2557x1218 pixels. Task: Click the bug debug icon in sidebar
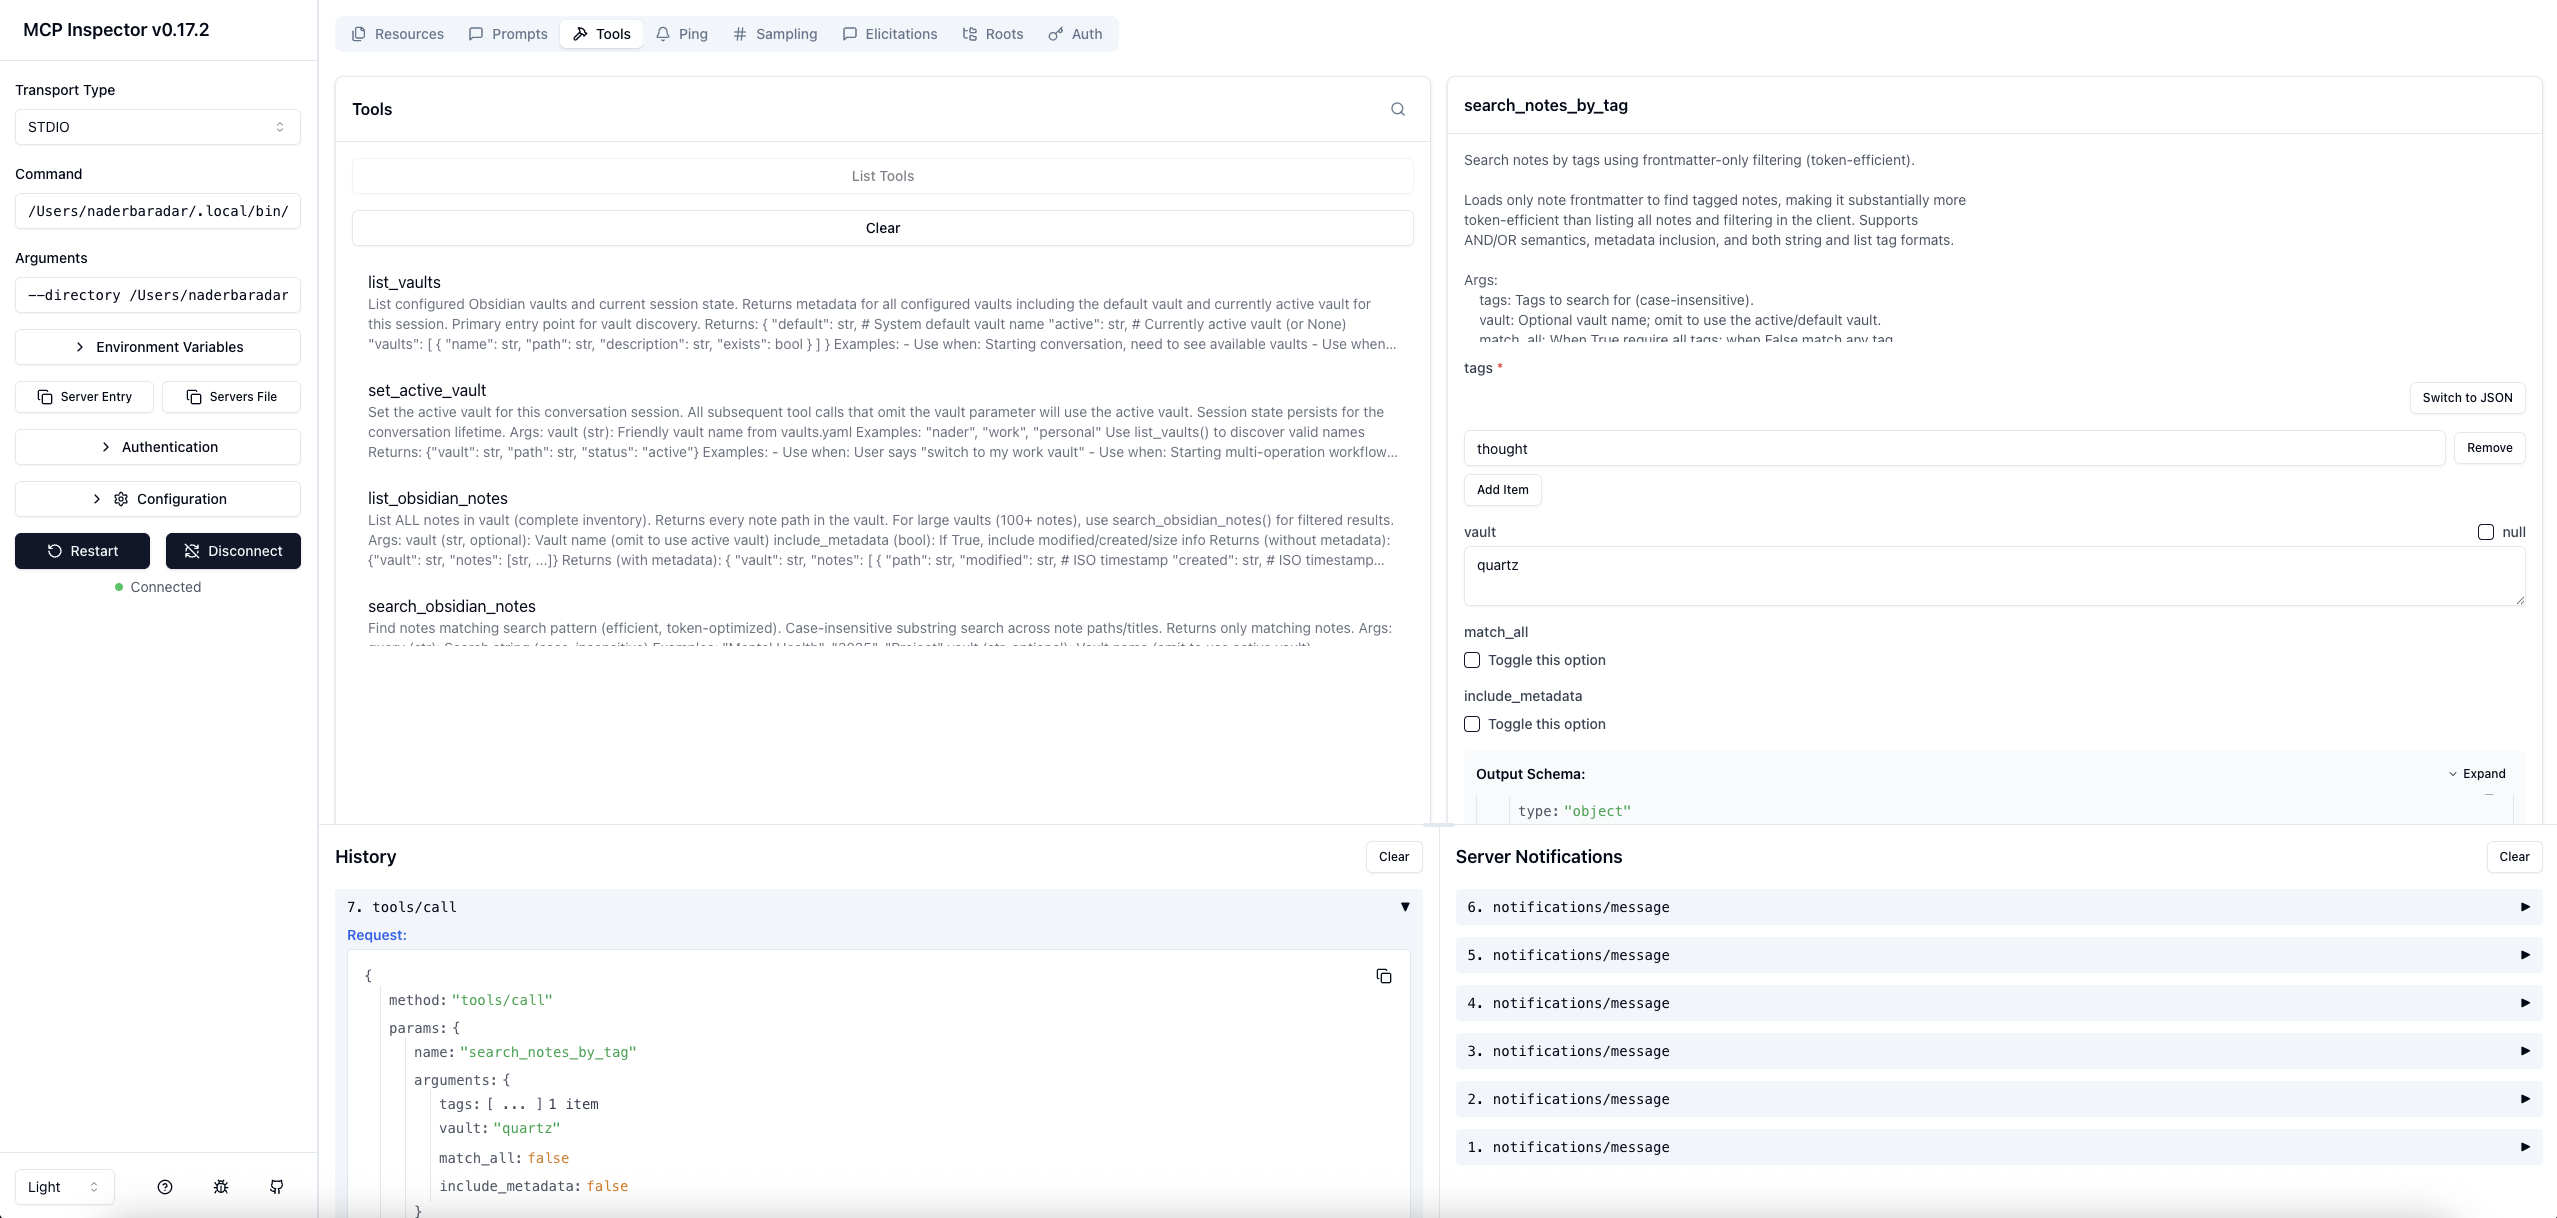(x=221, y=1187)
